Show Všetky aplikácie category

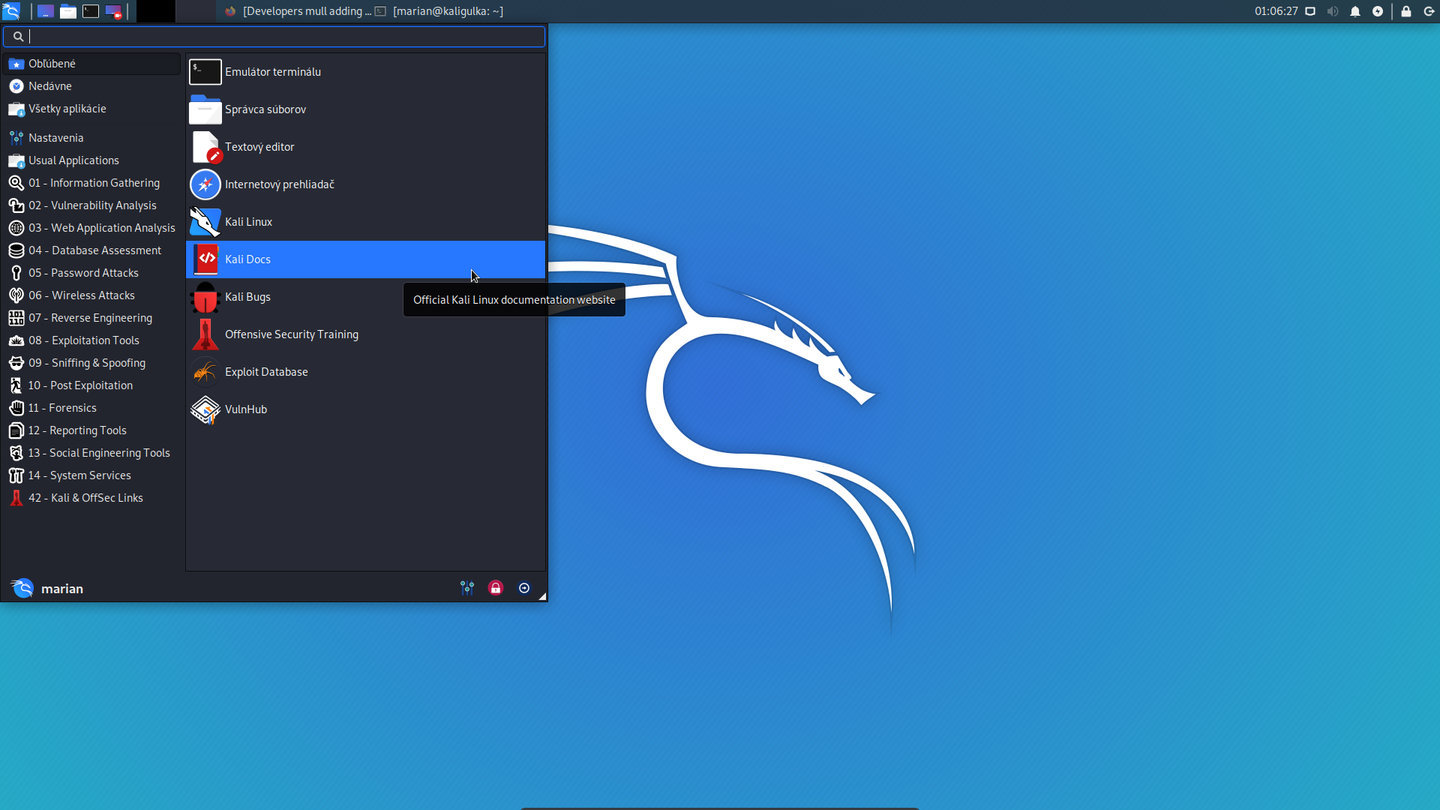(92, 109)
